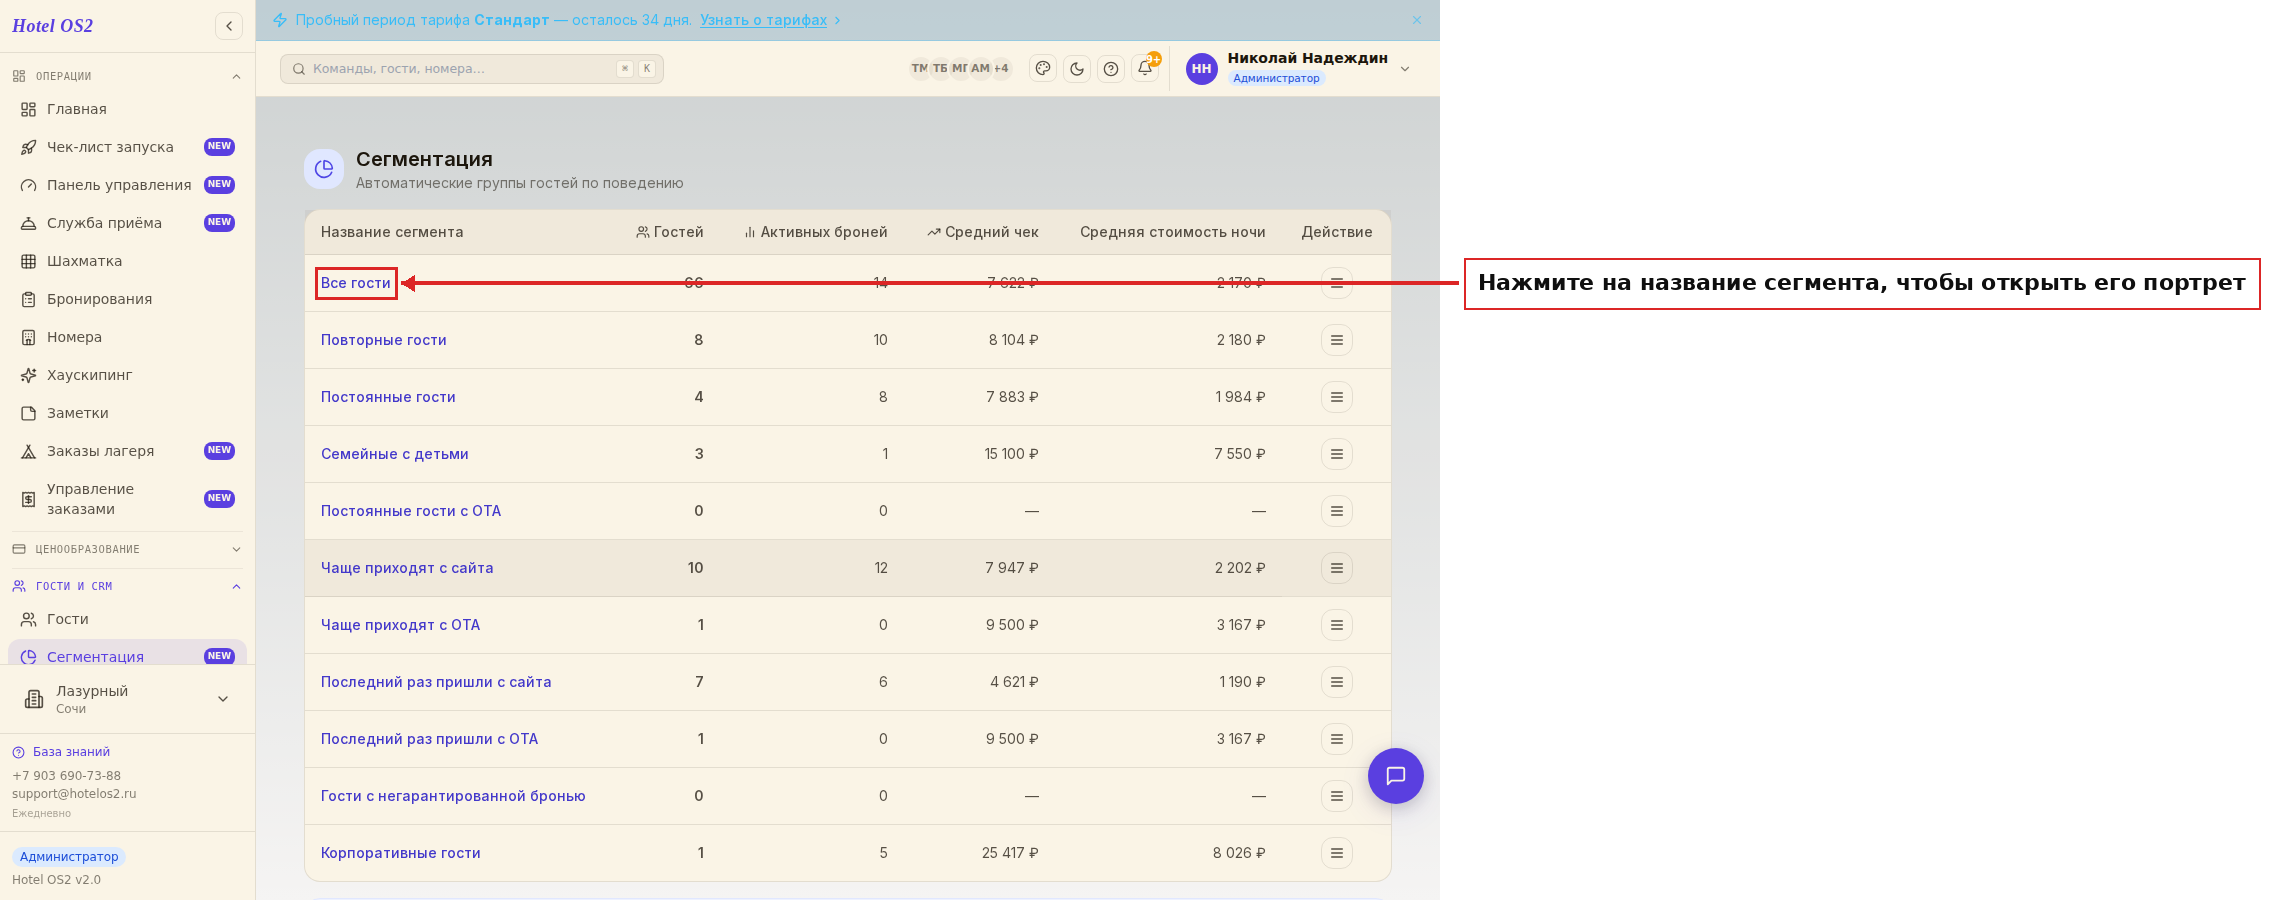Open the help question mark icon
The height and width of the screenshot is (900, 2284).
coord(1111,69)
